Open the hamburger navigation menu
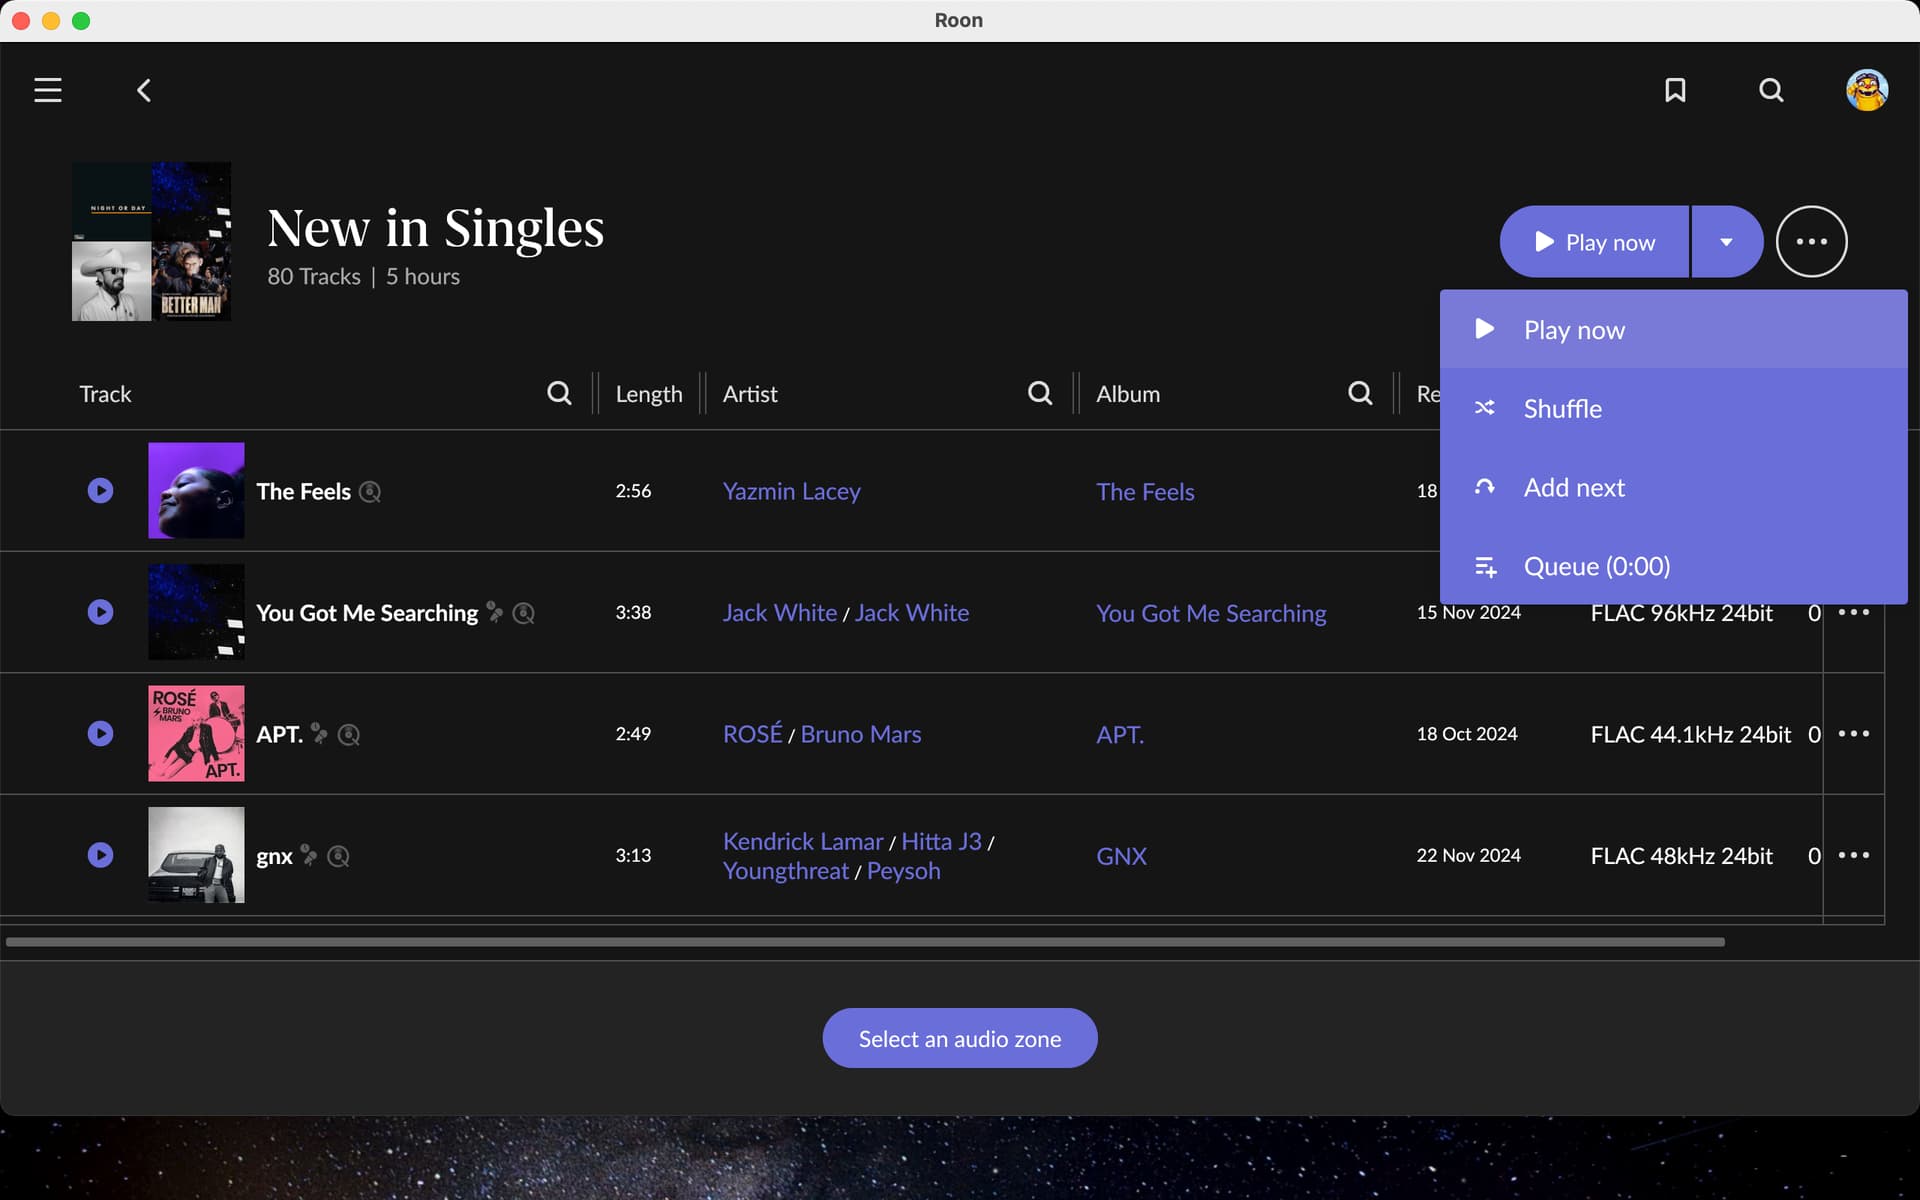Image resolution: width=1920 pixels, height=1200 pixels. click(48, 90)
